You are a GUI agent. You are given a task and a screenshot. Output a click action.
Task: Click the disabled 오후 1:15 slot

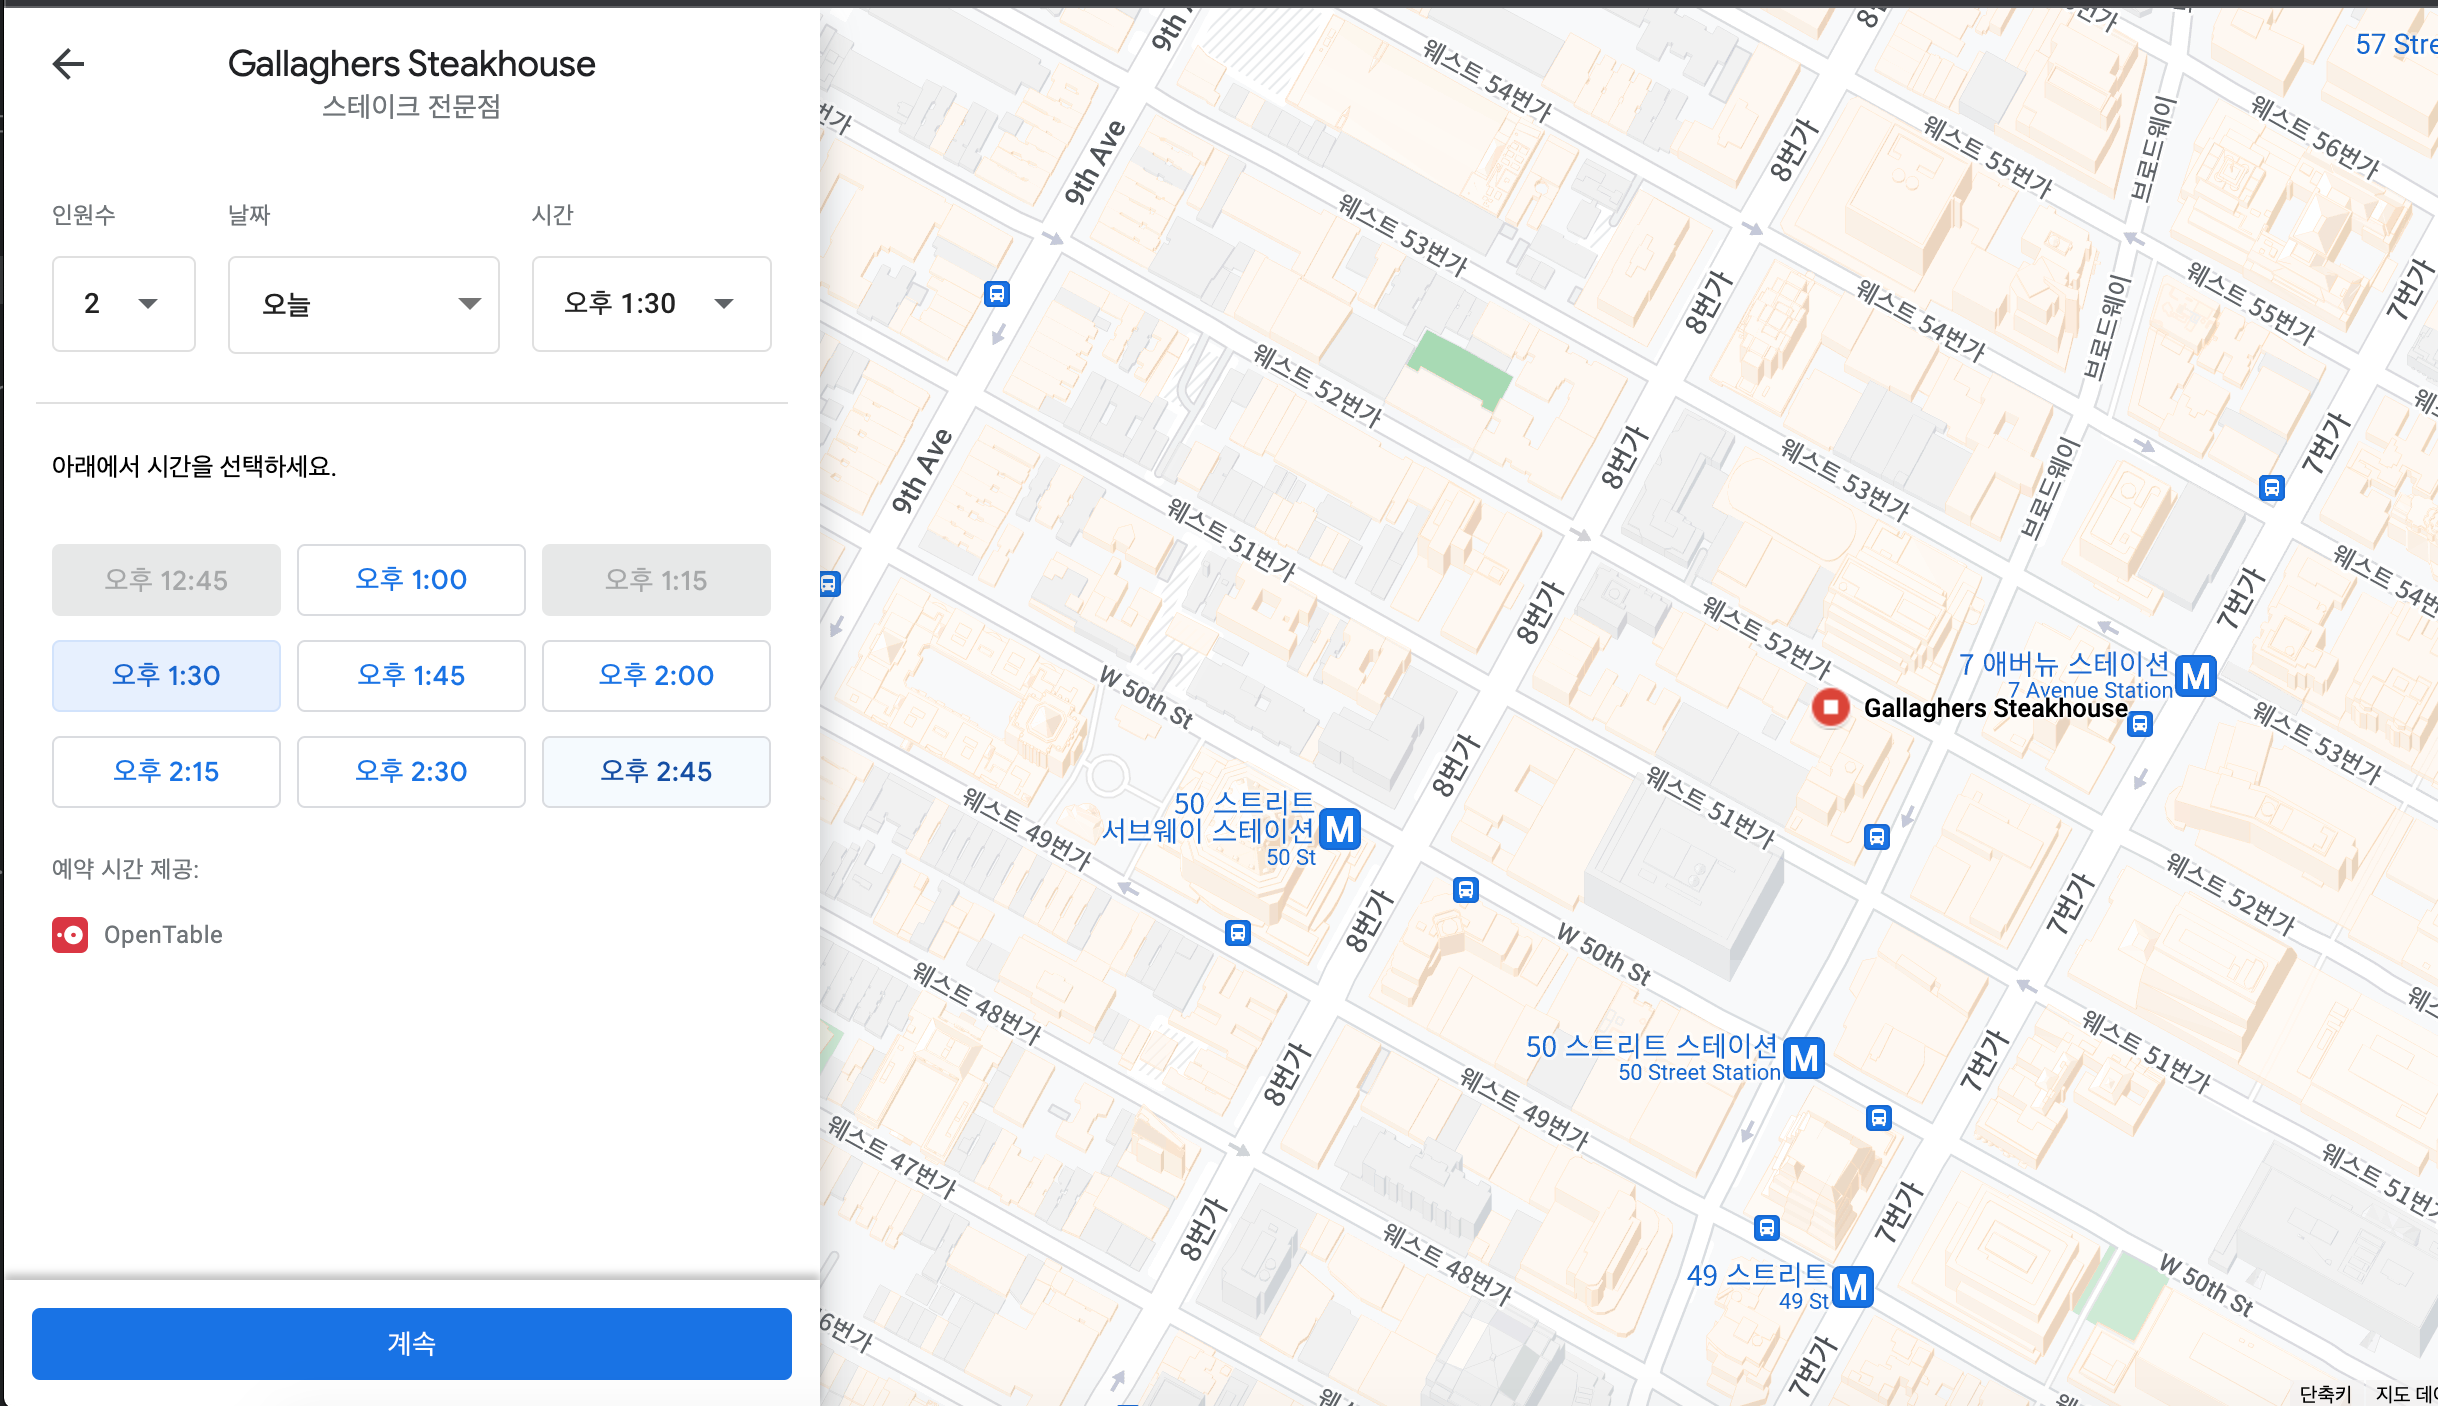[x=656, y=580]
